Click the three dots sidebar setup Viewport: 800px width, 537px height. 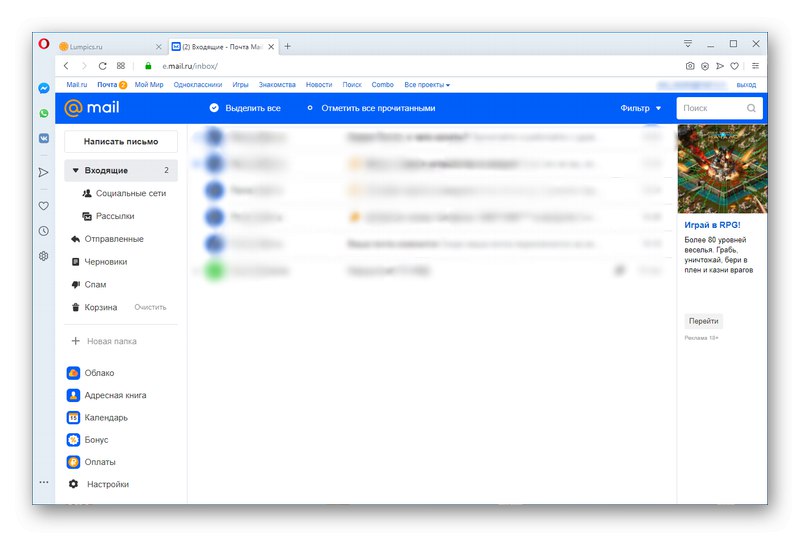coord(44,482)
